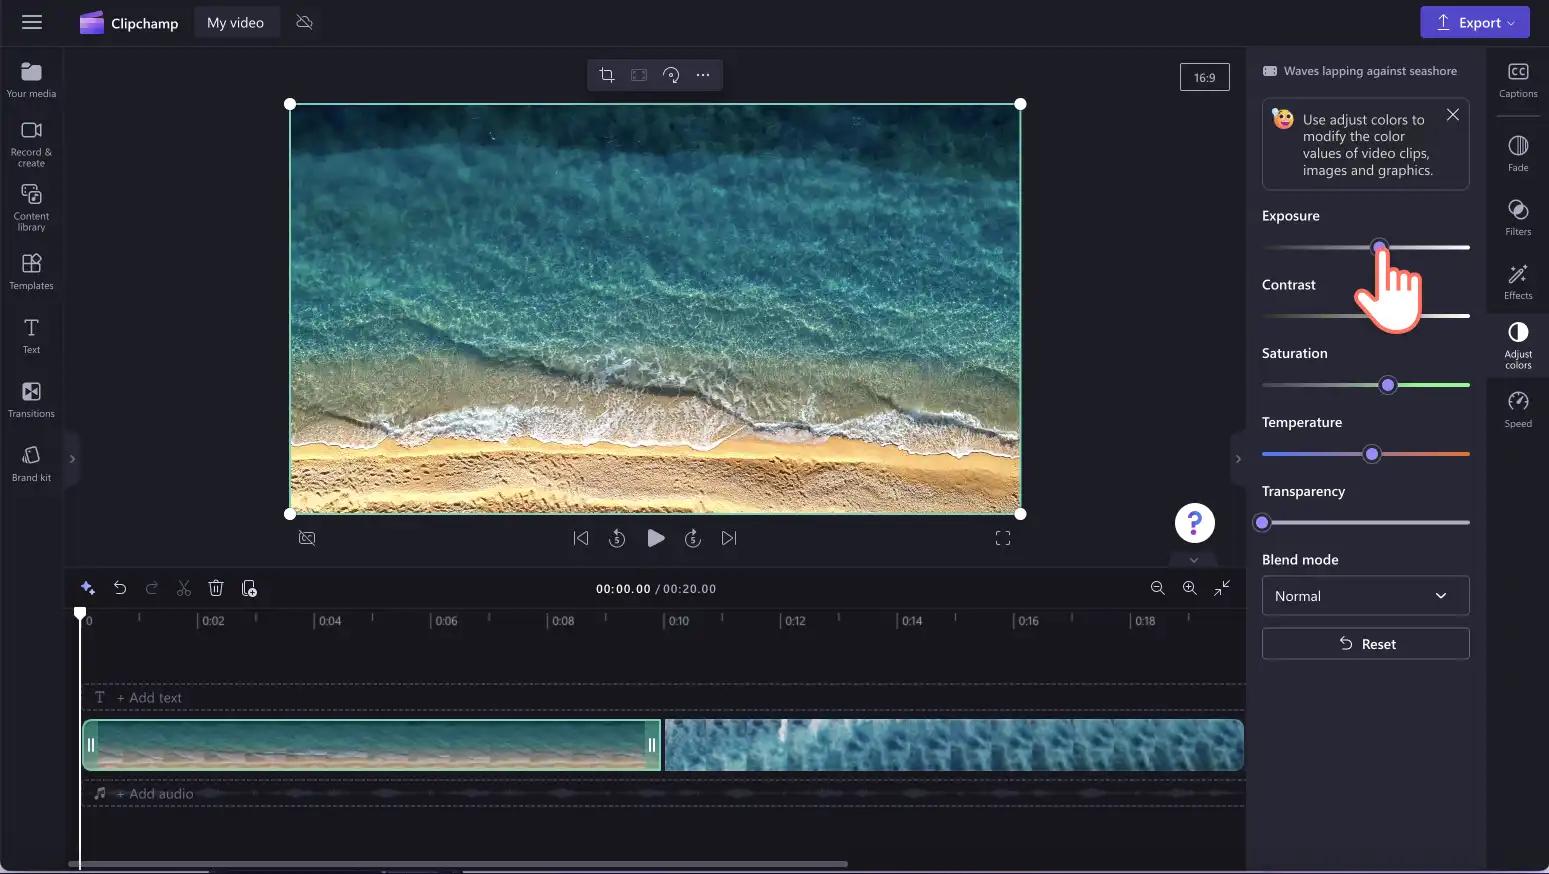
Task: Collapse the right property panel arrow
Action: pos(1238,459)
